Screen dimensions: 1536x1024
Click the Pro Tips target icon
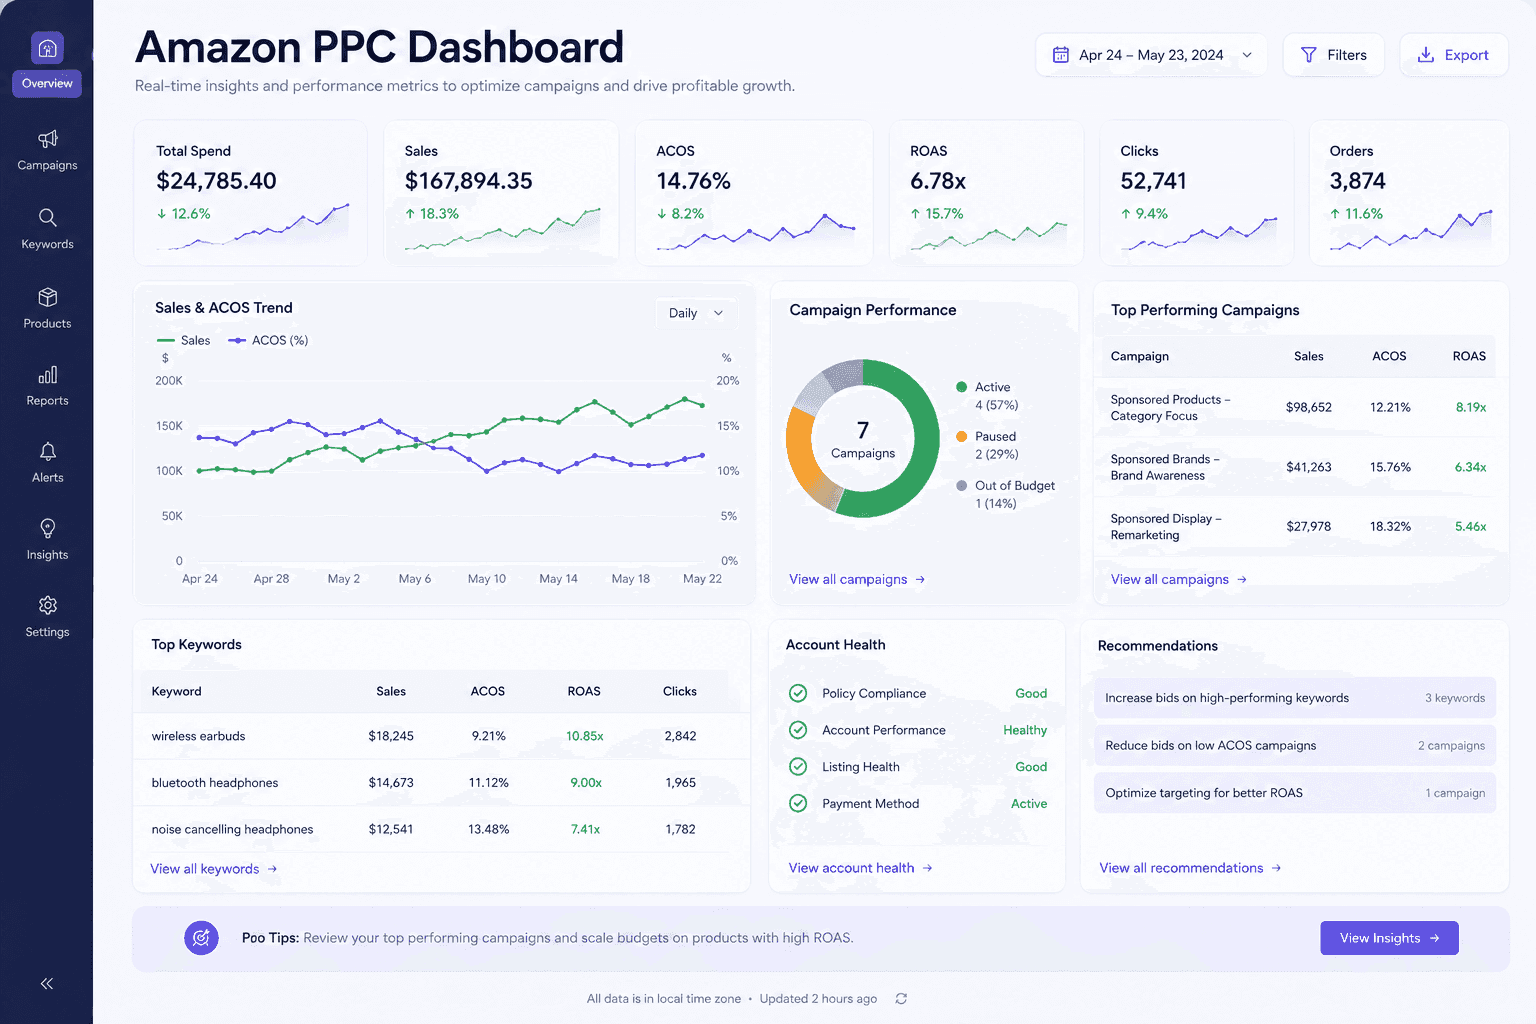(x=201, y=938)
